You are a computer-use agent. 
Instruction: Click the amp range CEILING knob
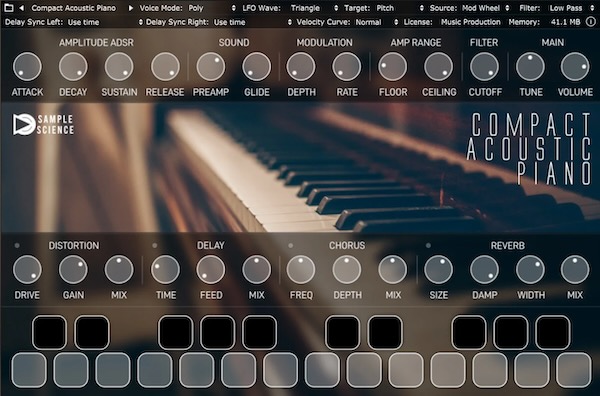coord(439,67)
